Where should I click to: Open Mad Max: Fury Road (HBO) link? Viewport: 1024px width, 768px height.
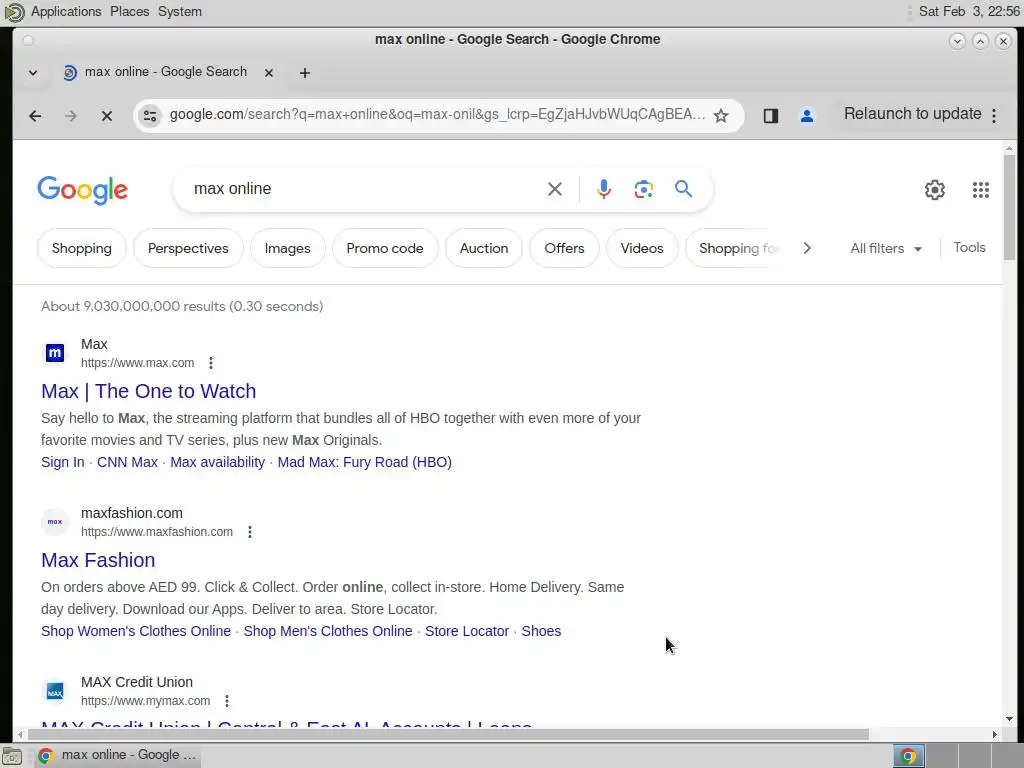click(x=364, y=463)
